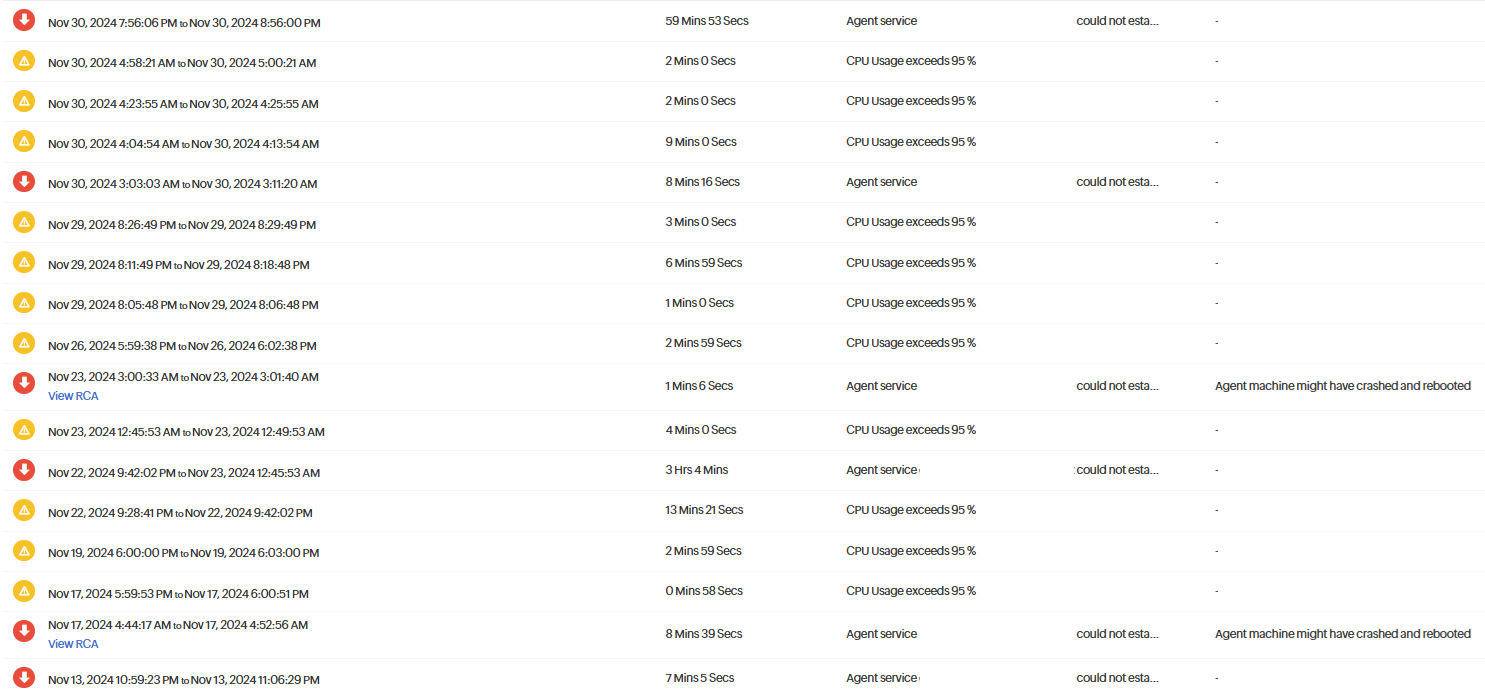Click the yellow warning icon for Nov 30 4:58:21 AM
Image resolution: width=1485 pixels, height=698 pixels.
[24, 61]
